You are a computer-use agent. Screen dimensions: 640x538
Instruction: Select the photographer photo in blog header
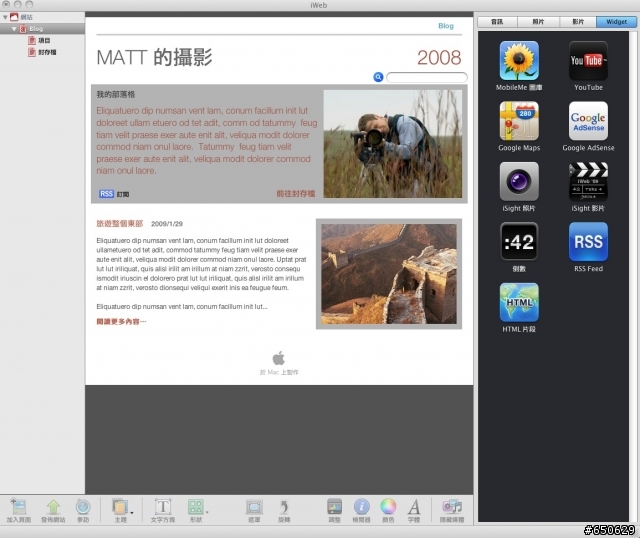point(393,144)
